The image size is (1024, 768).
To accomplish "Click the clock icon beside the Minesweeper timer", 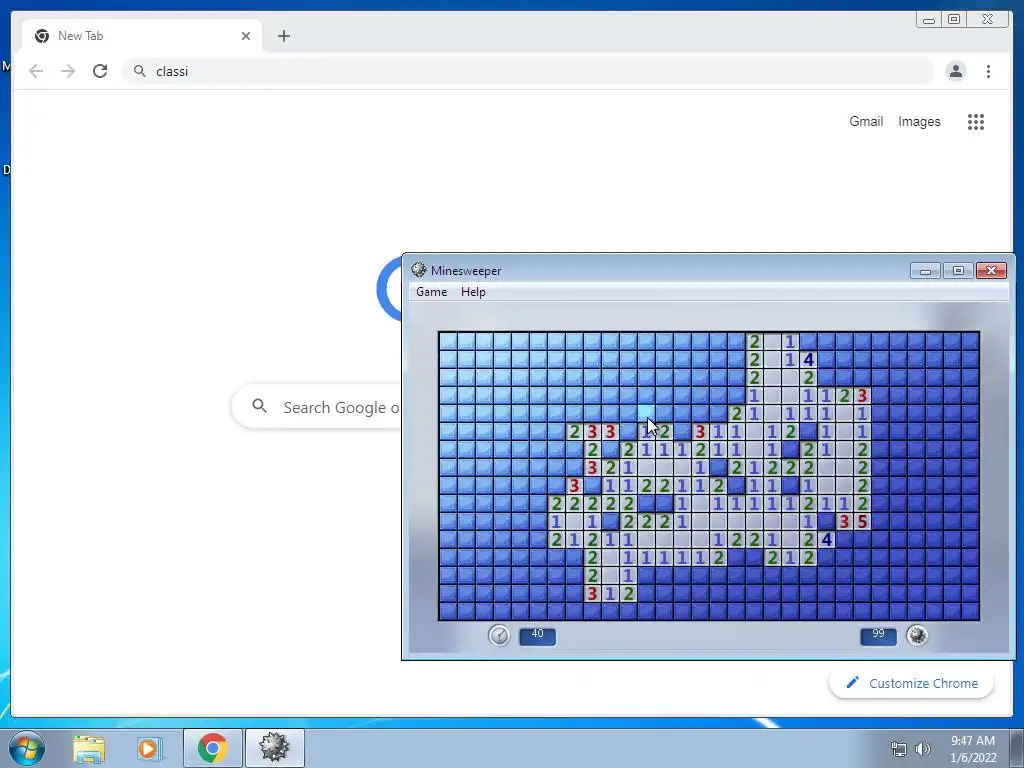I will (x=500, y=635).
